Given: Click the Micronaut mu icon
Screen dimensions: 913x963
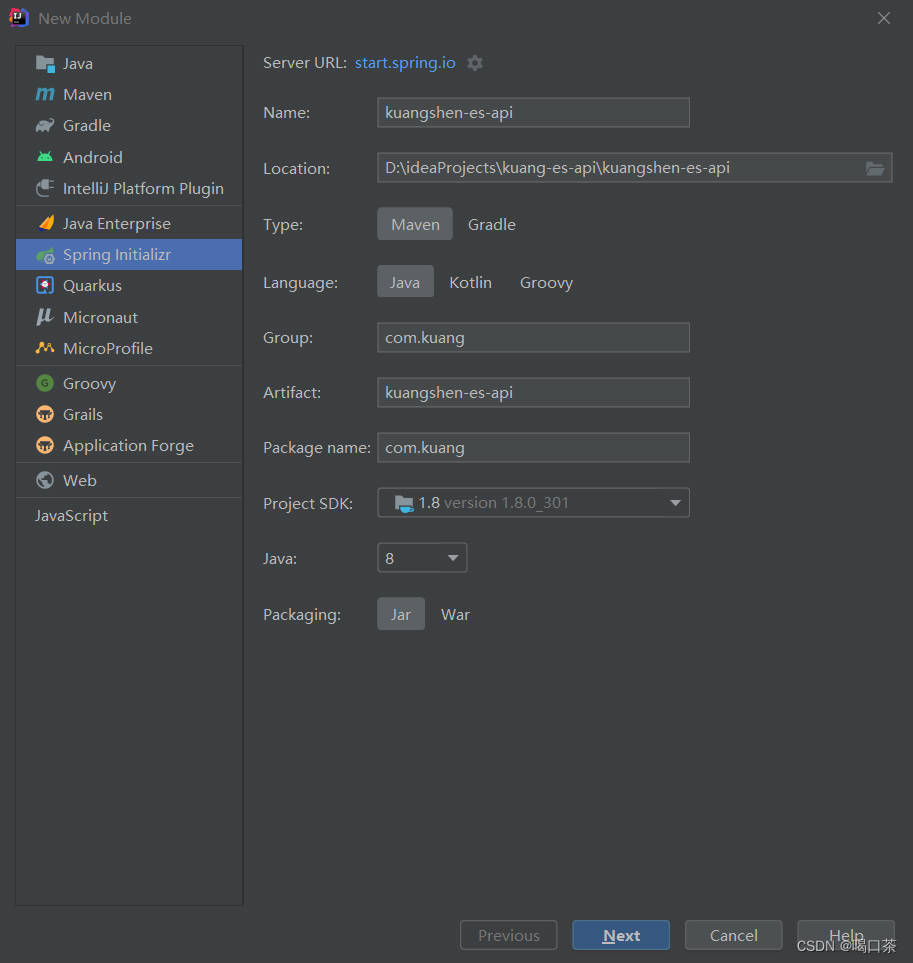Looking at the screenshot, I should [45, 317].
